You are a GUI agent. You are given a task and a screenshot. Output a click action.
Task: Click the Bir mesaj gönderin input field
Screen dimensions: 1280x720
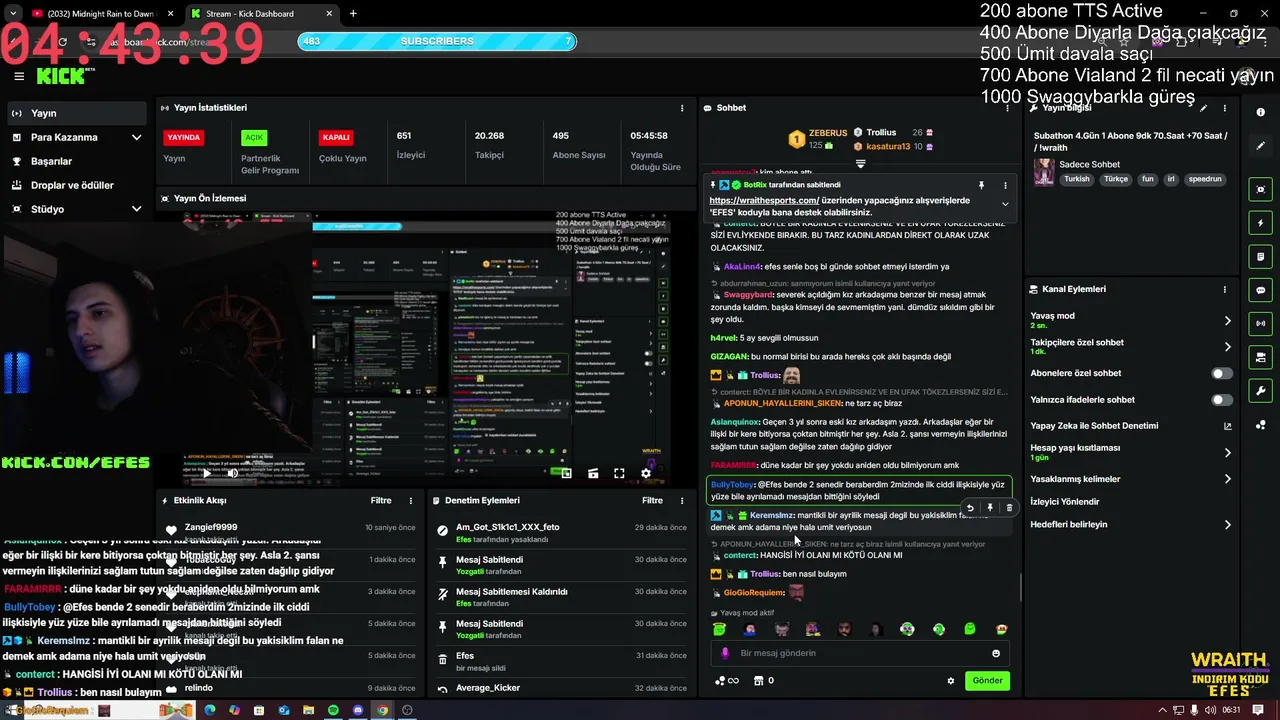[x=860, y=653]
